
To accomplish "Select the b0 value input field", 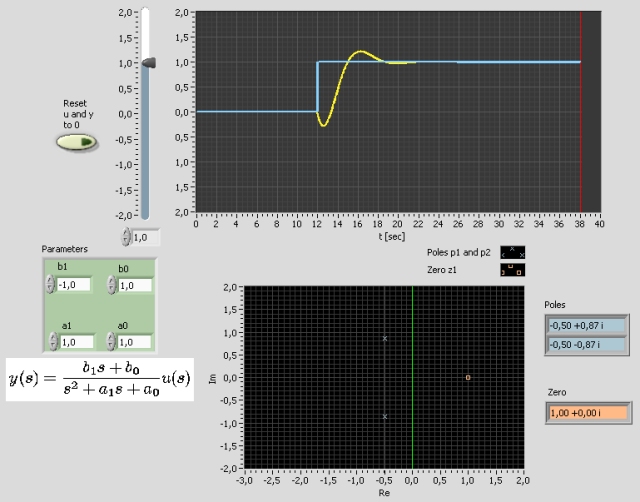I will pyautogui.click(x=134, y=285).
